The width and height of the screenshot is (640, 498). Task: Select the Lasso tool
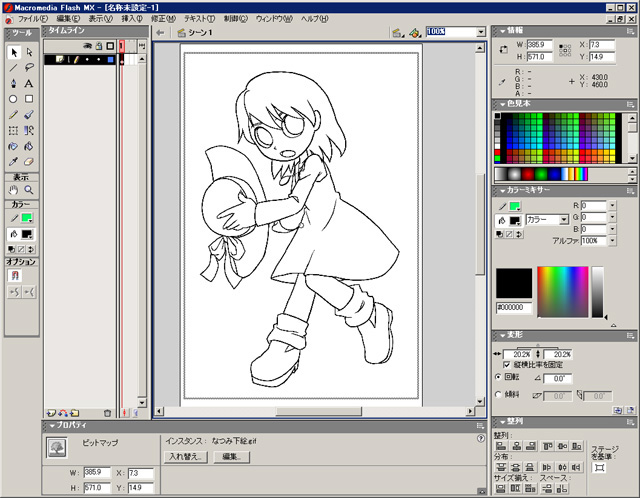click(29, 67)
